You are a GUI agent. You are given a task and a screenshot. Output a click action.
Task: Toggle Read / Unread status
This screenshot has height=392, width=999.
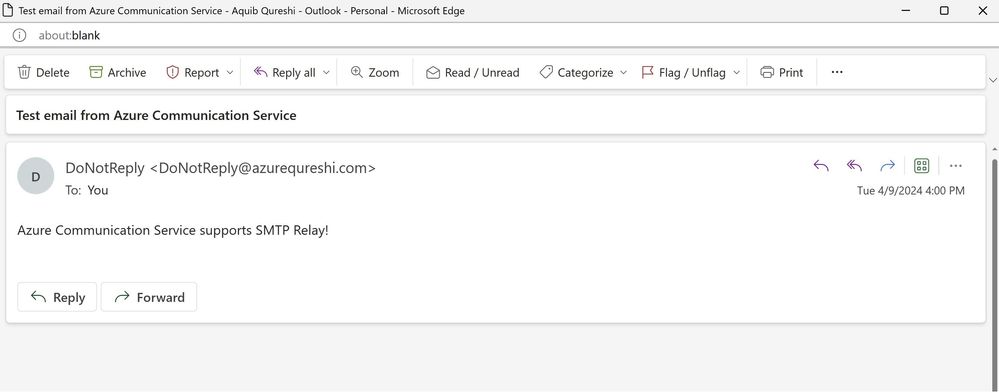pos(473,73)
